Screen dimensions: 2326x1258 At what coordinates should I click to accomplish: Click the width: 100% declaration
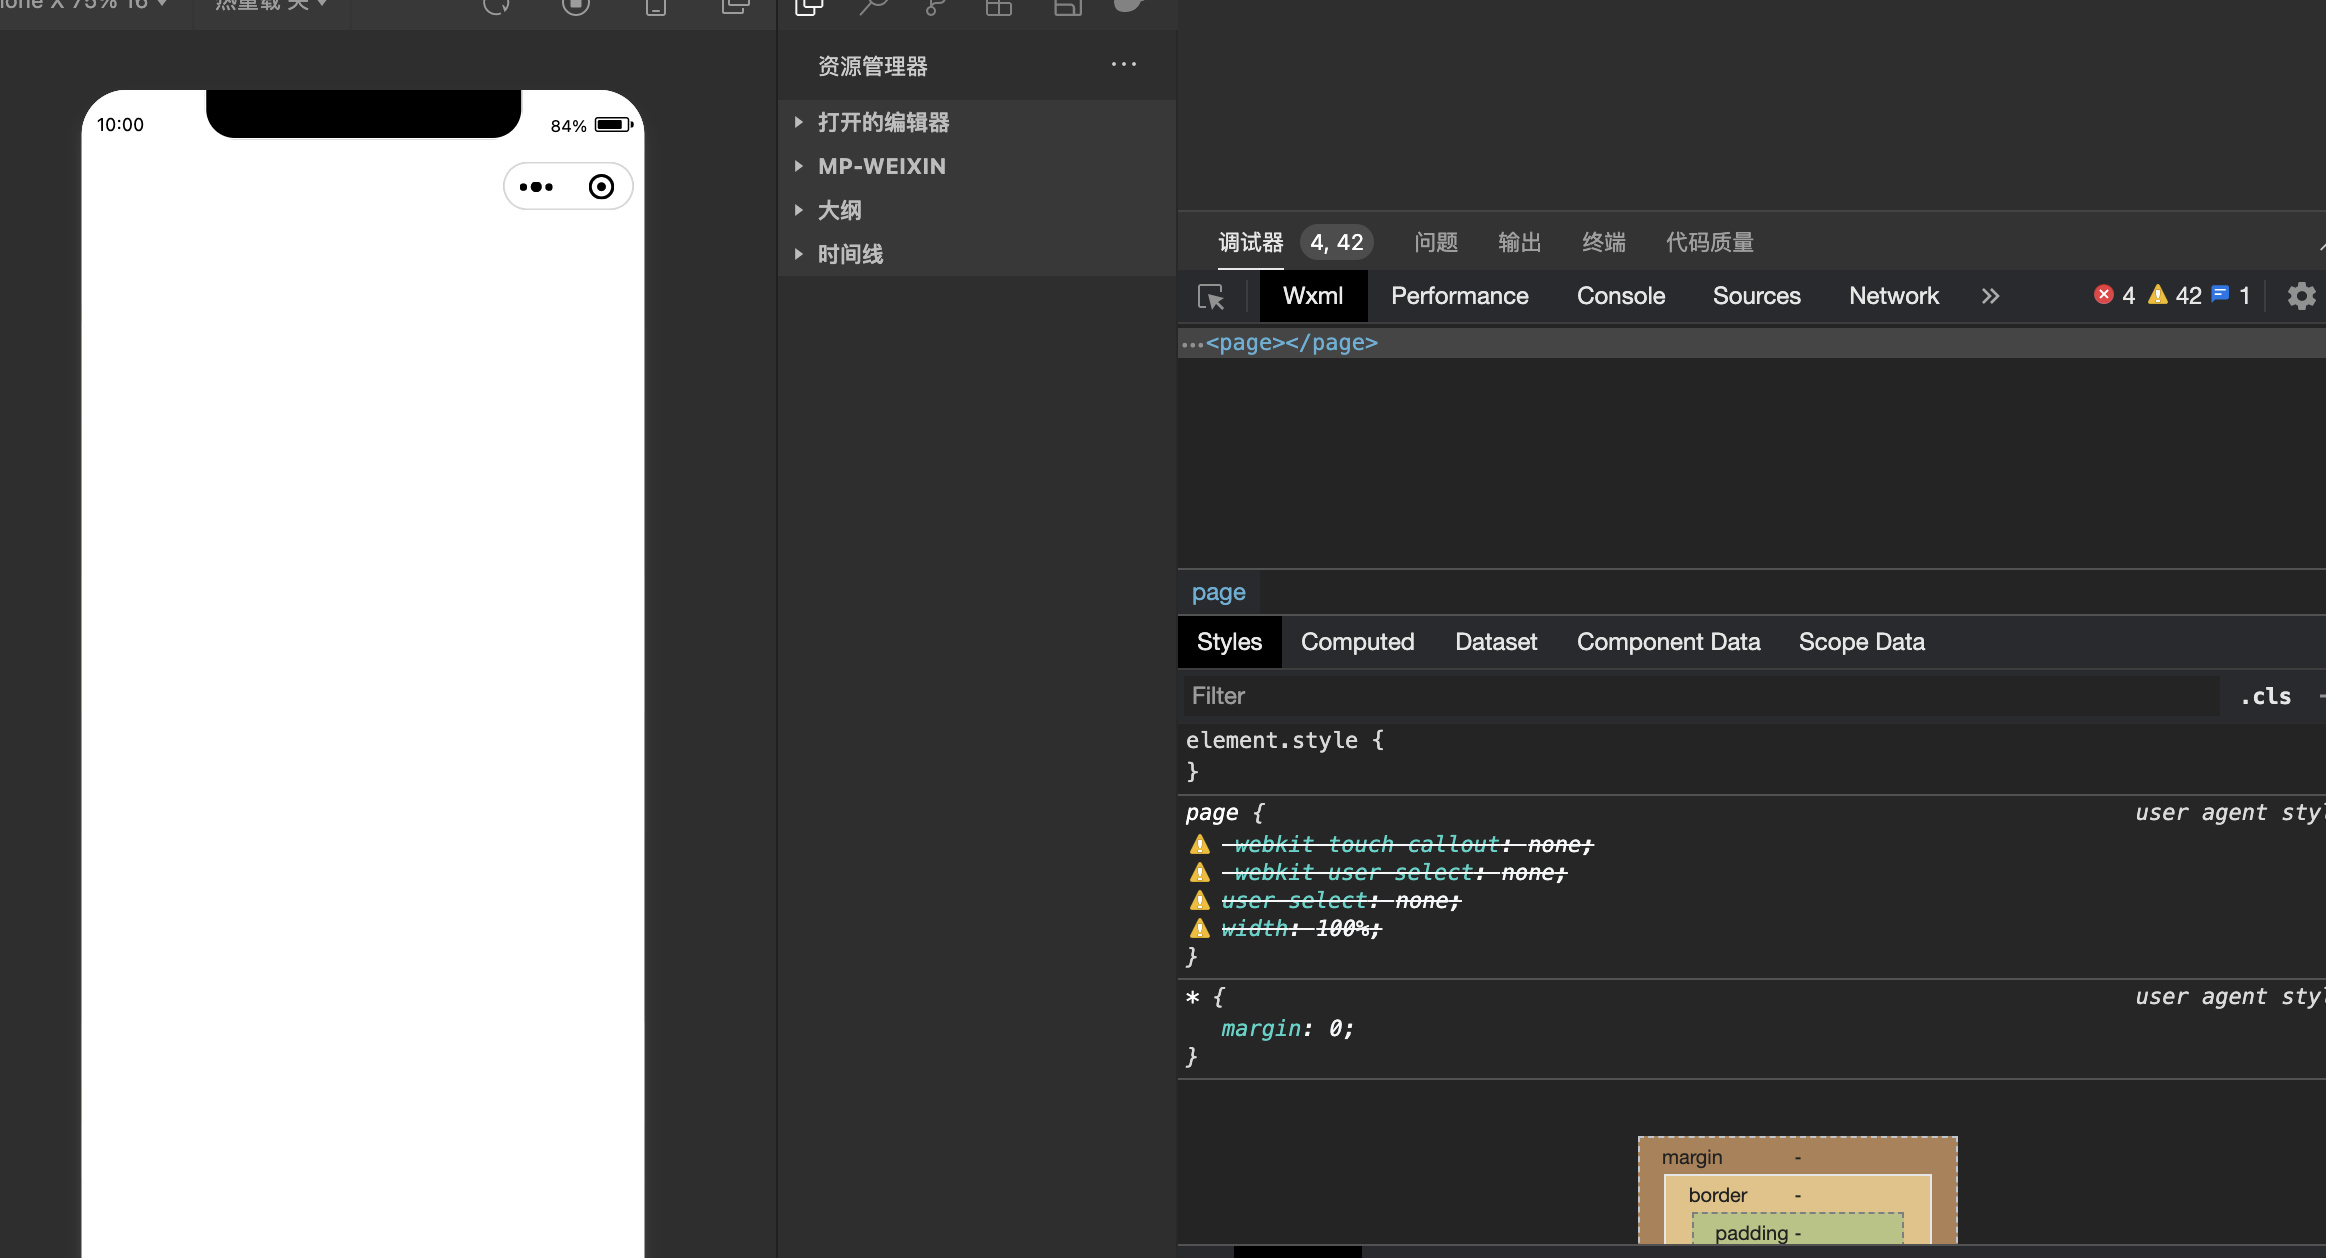1301,929
